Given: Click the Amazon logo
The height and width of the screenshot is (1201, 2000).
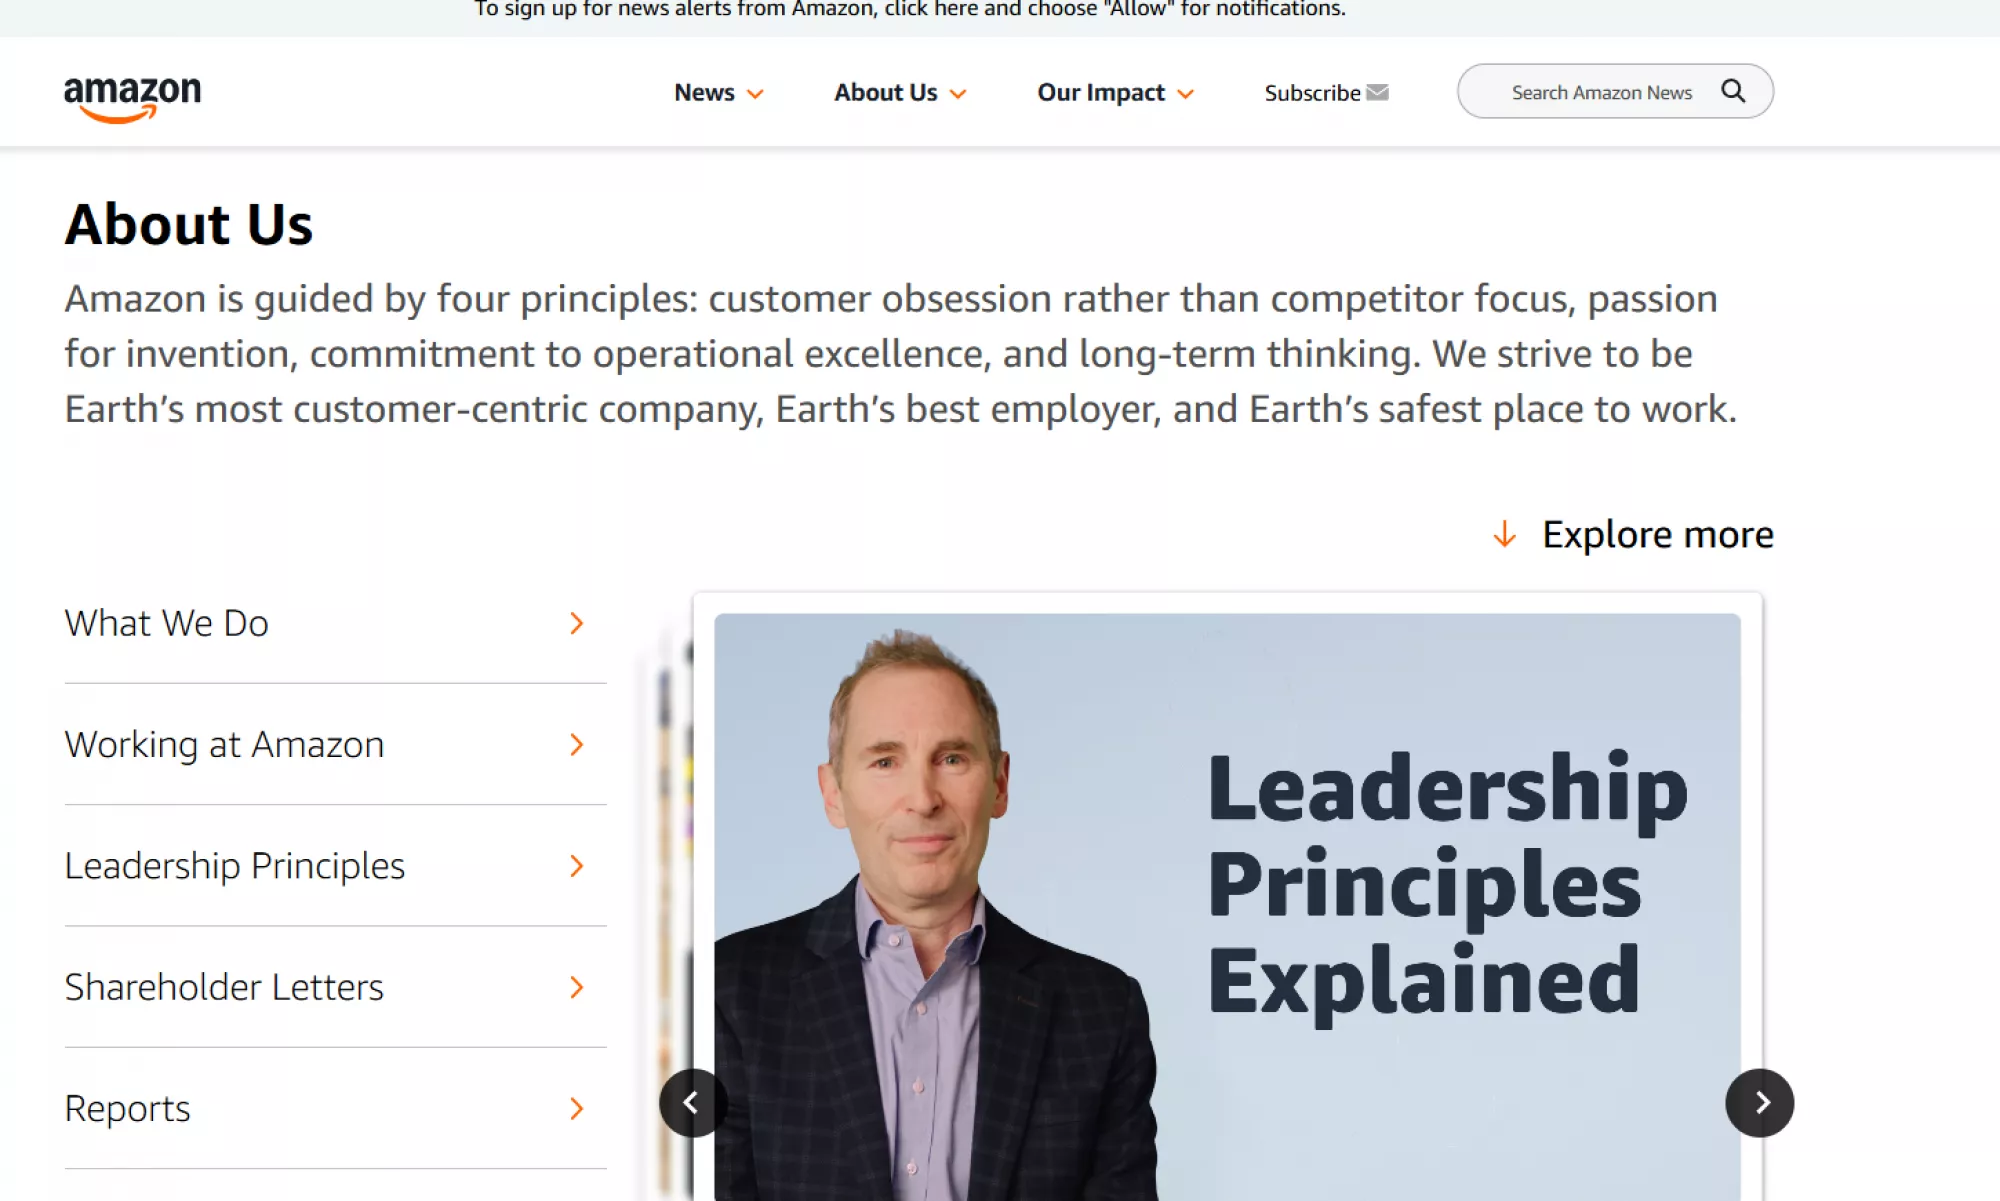Looking at the screenshot, I should 132,98.
